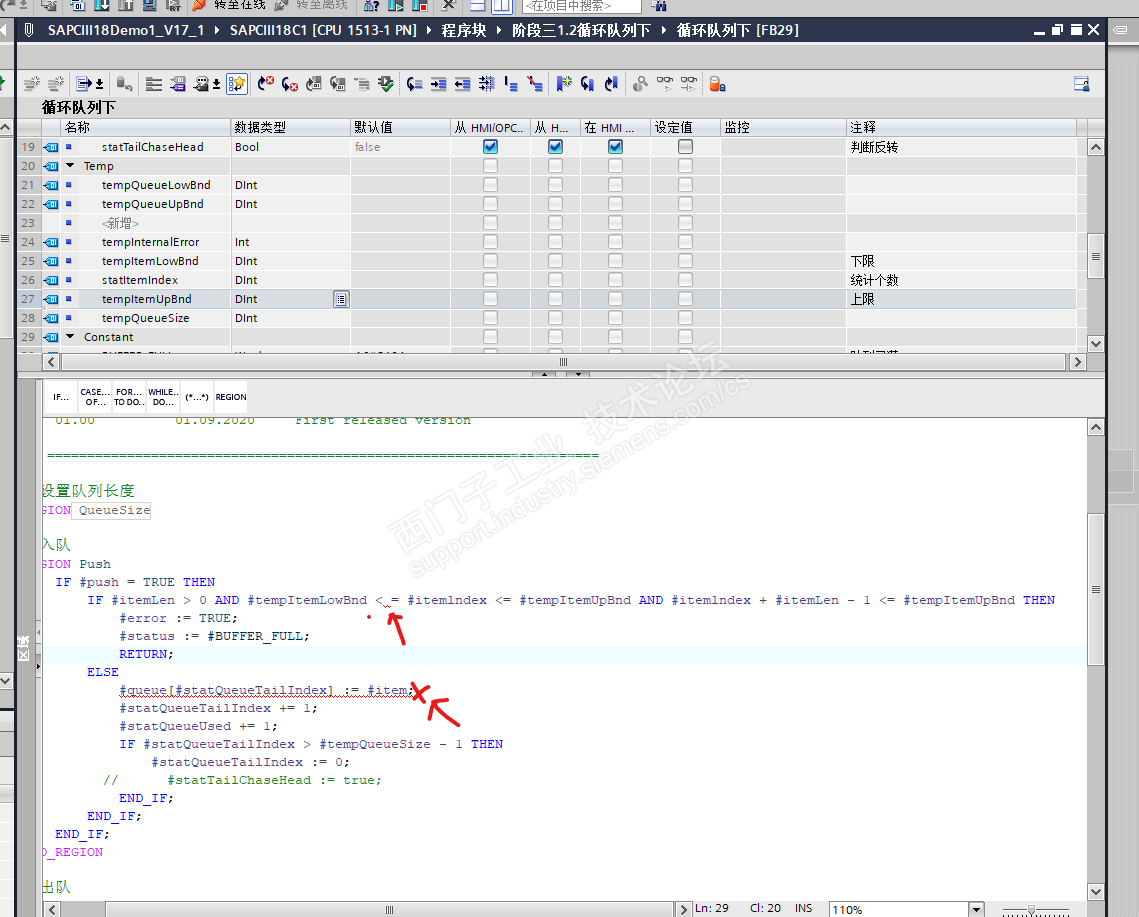The image size is (1139, 917).
Task: Click the data type picker in tempItemUpBnd row
Action: point(341,299)
